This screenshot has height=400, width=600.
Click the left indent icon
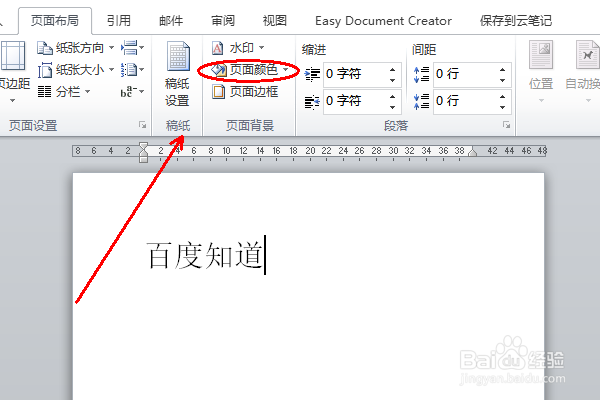pos(312,74)
